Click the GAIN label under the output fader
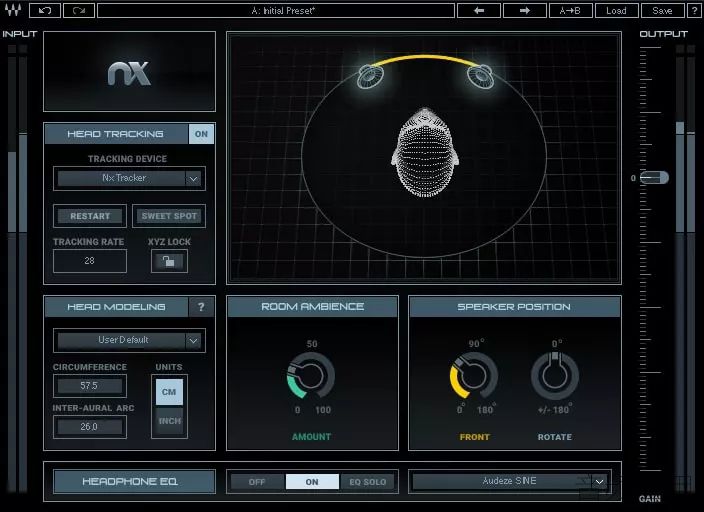The width and height of the screenshot is (704, 512). click(650, 499)
